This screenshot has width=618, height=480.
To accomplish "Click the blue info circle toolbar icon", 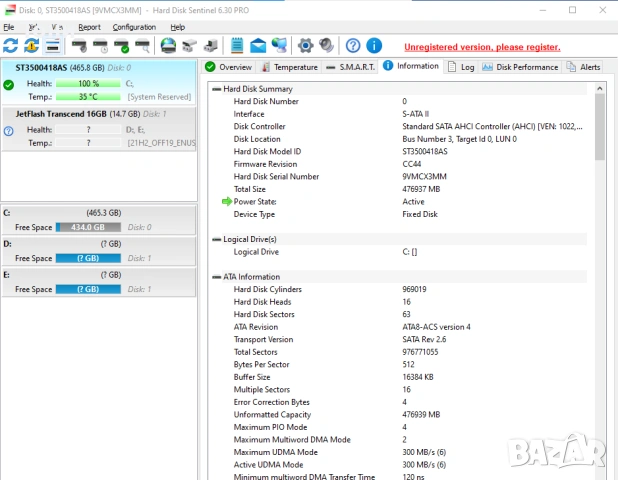I will (373, 46).
